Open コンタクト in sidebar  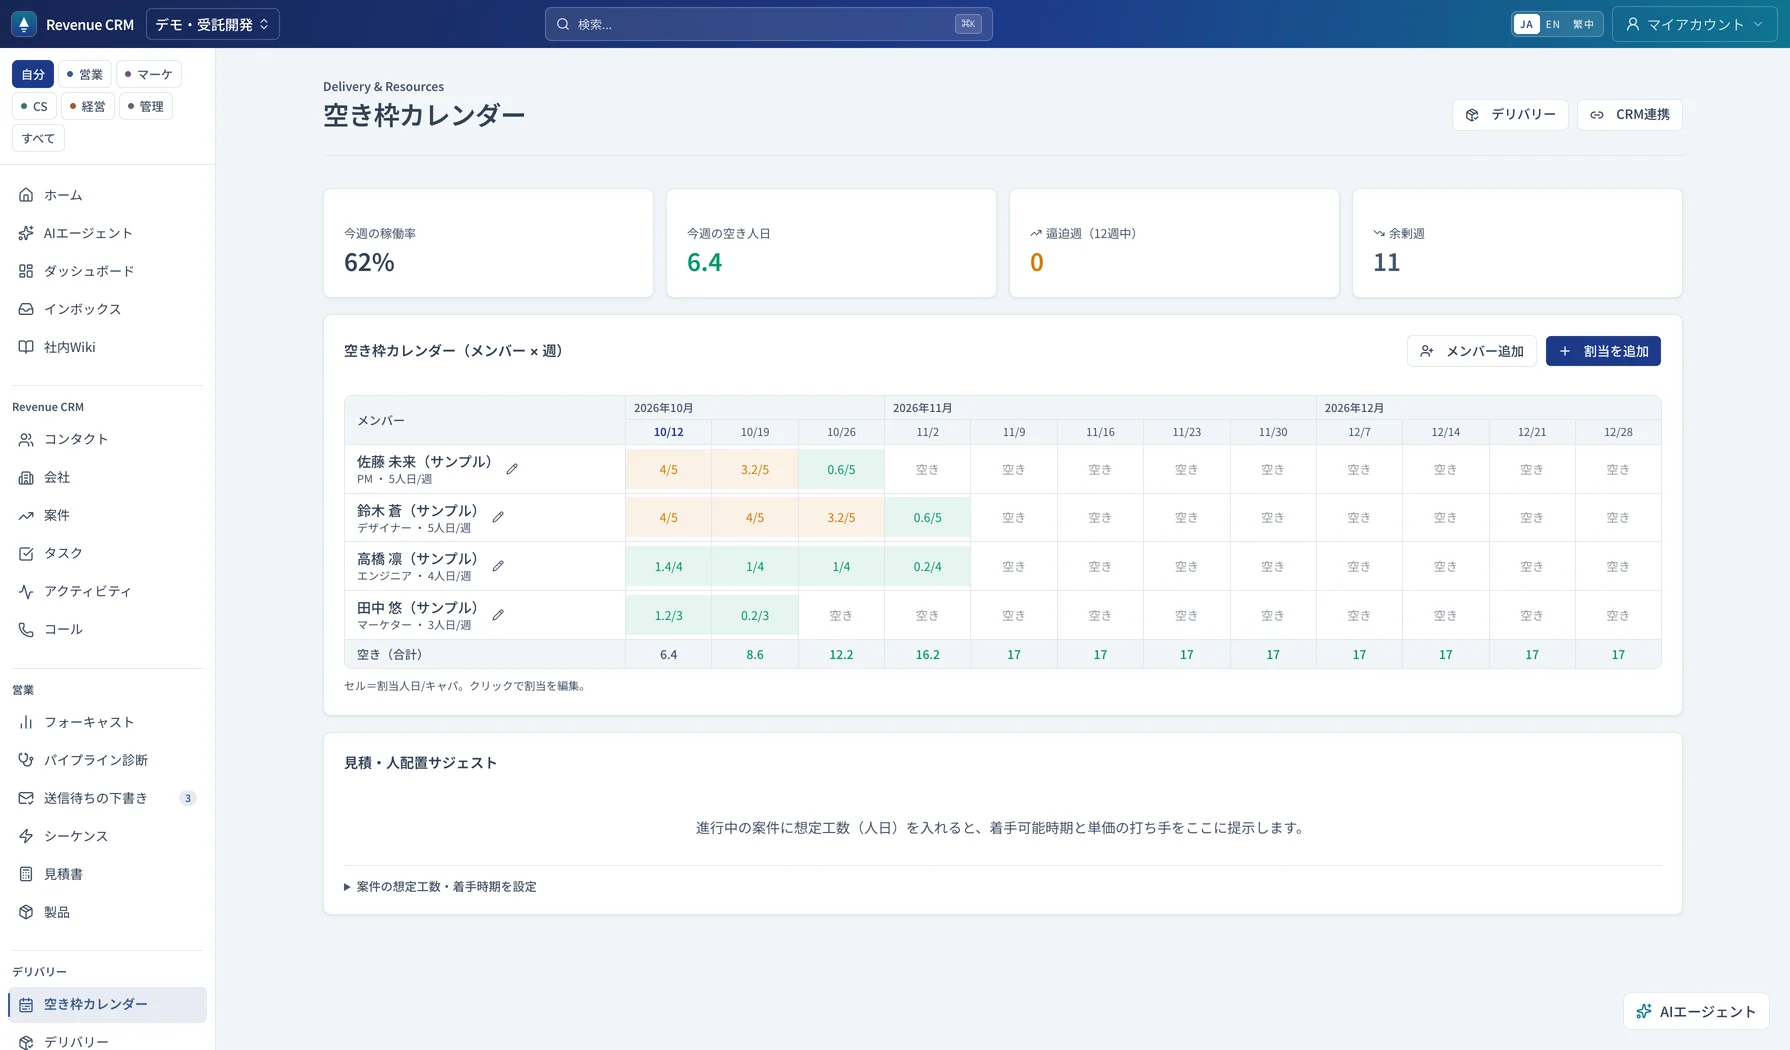click(107, 439)
